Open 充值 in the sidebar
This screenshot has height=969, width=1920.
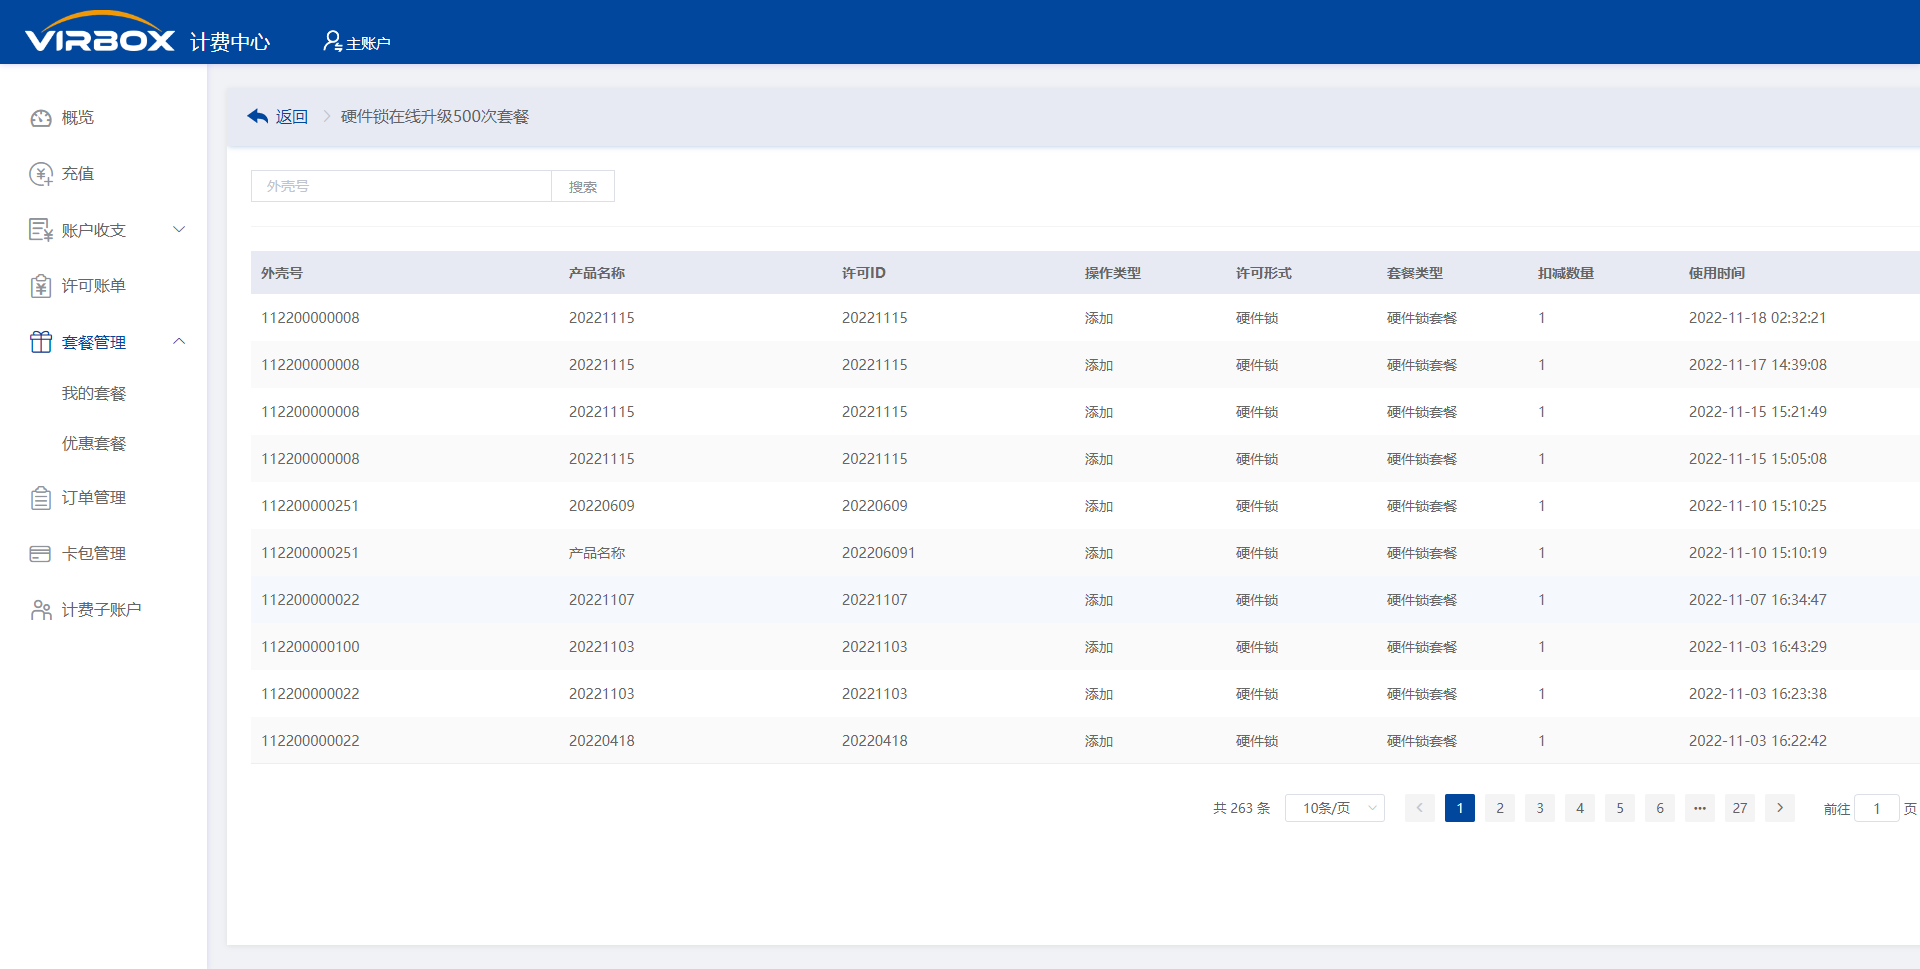coord(78,174)
